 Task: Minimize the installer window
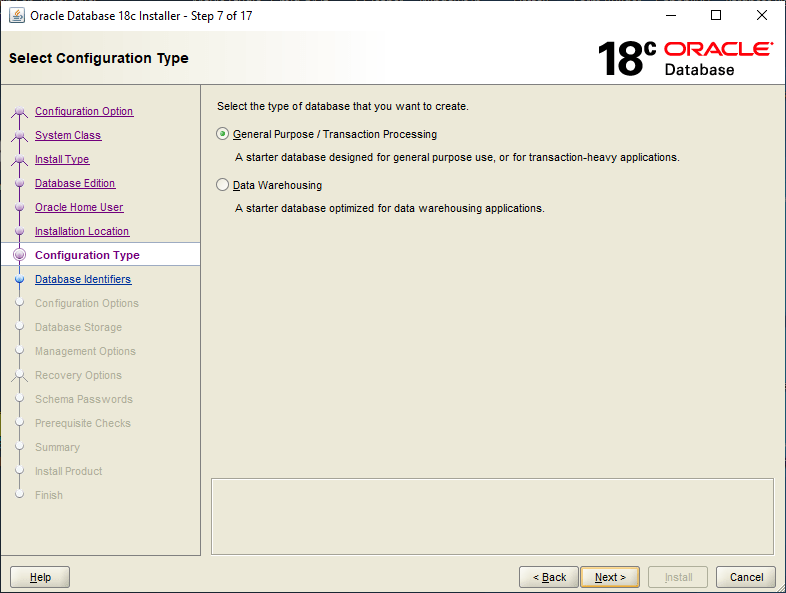[671, 16]
